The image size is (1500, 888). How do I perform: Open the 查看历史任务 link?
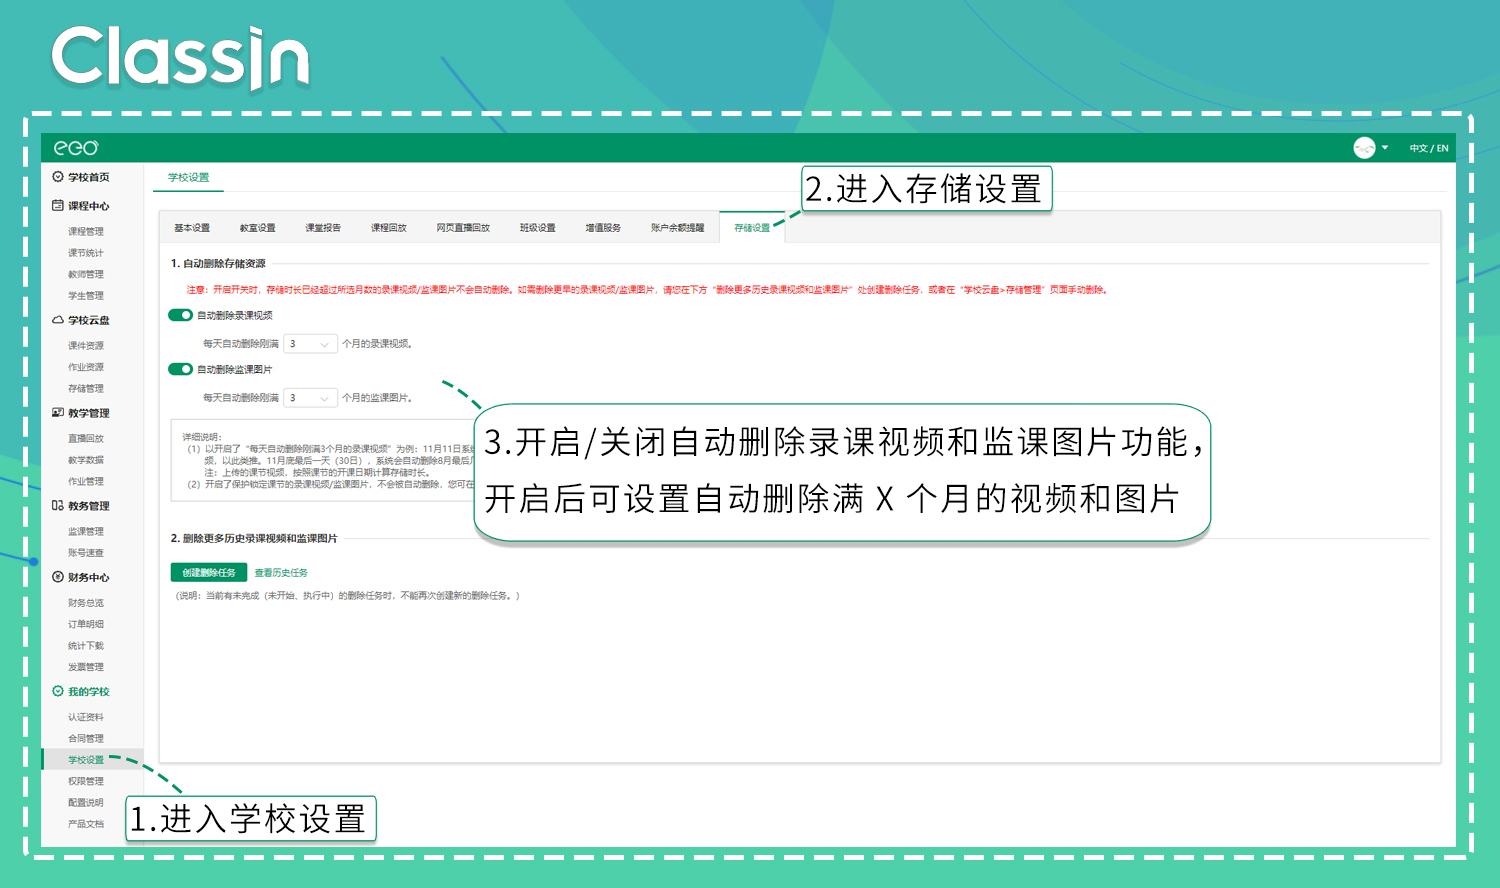[x=281, y=573]
